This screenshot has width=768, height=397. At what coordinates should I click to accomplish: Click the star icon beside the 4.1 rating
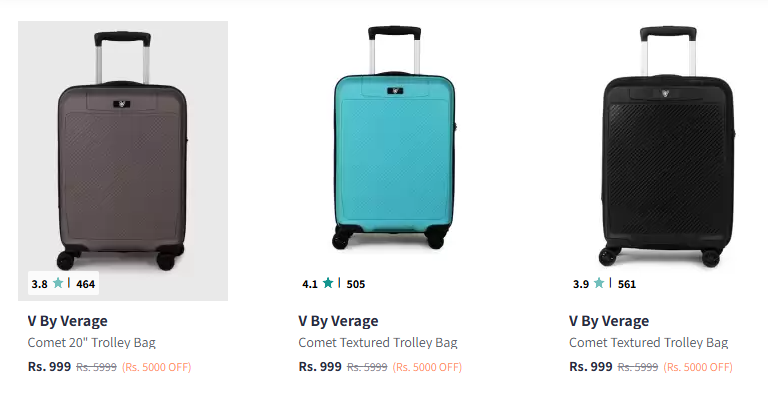pos(328,283)
